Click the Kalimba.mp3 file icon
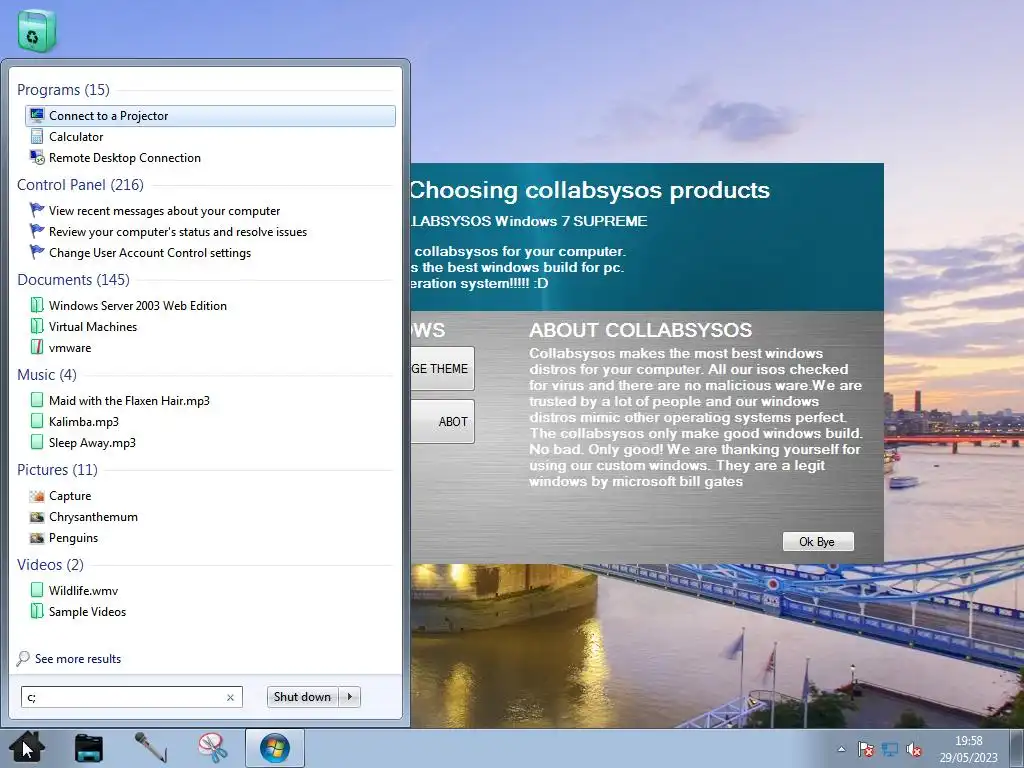 (37, 421)
